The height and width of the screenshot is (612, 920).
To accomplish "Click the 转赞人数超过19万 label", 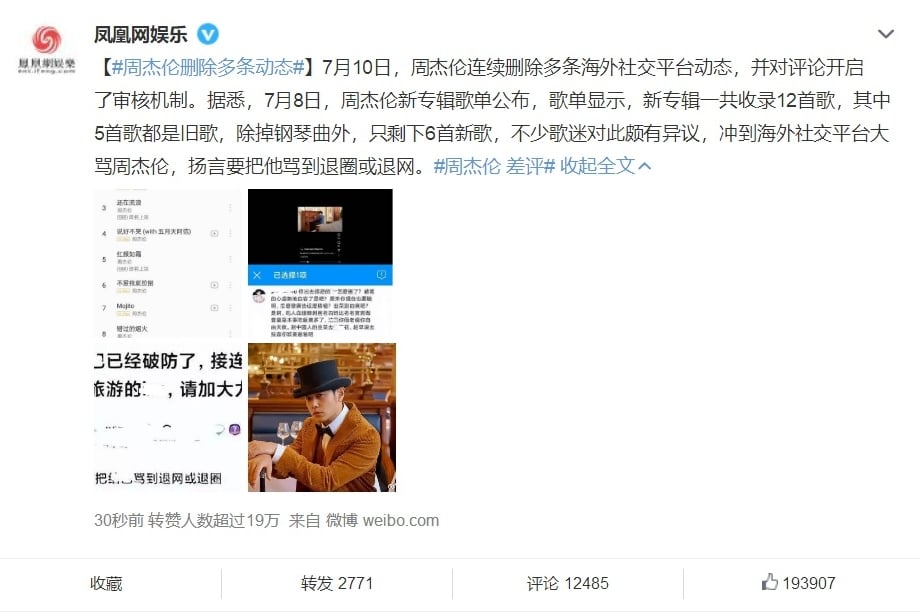I will click(214, 520).
